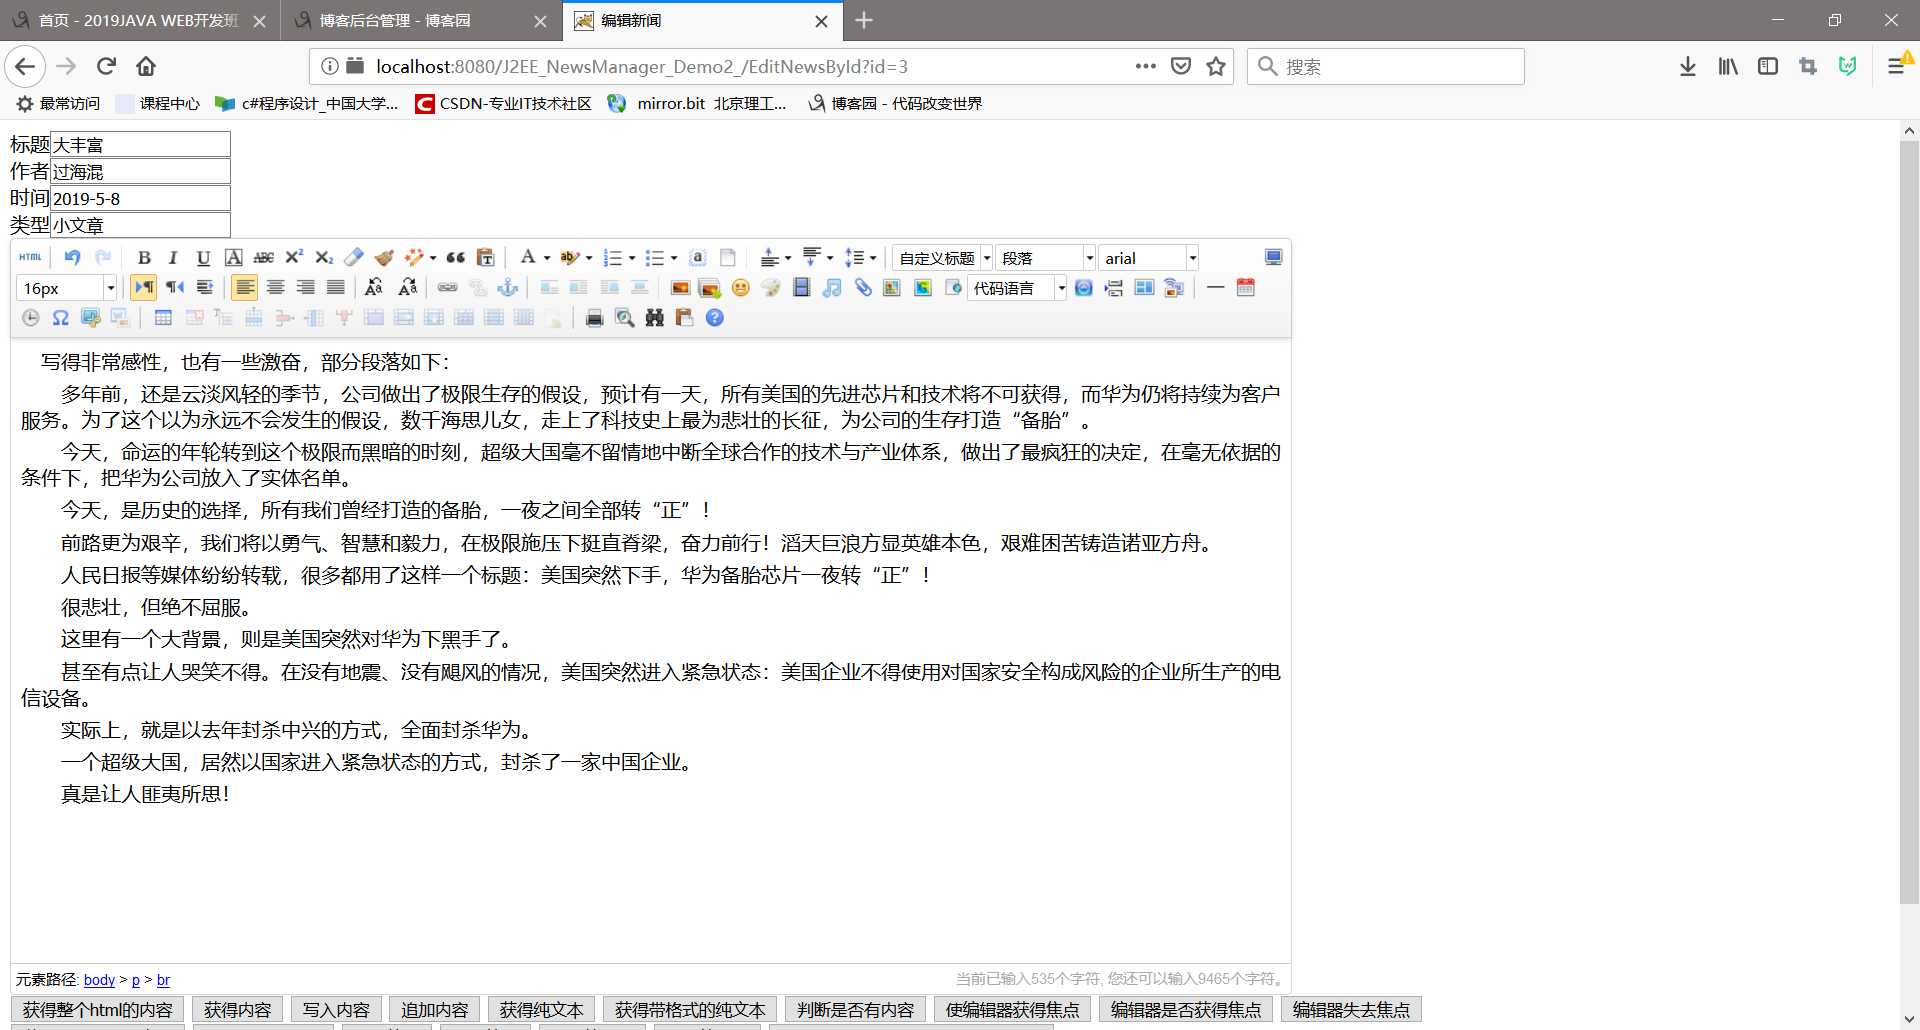Click the 判断是否有内容 button
The width and height of the screenshot is (1920, 1030).
tap(855, 1010)
